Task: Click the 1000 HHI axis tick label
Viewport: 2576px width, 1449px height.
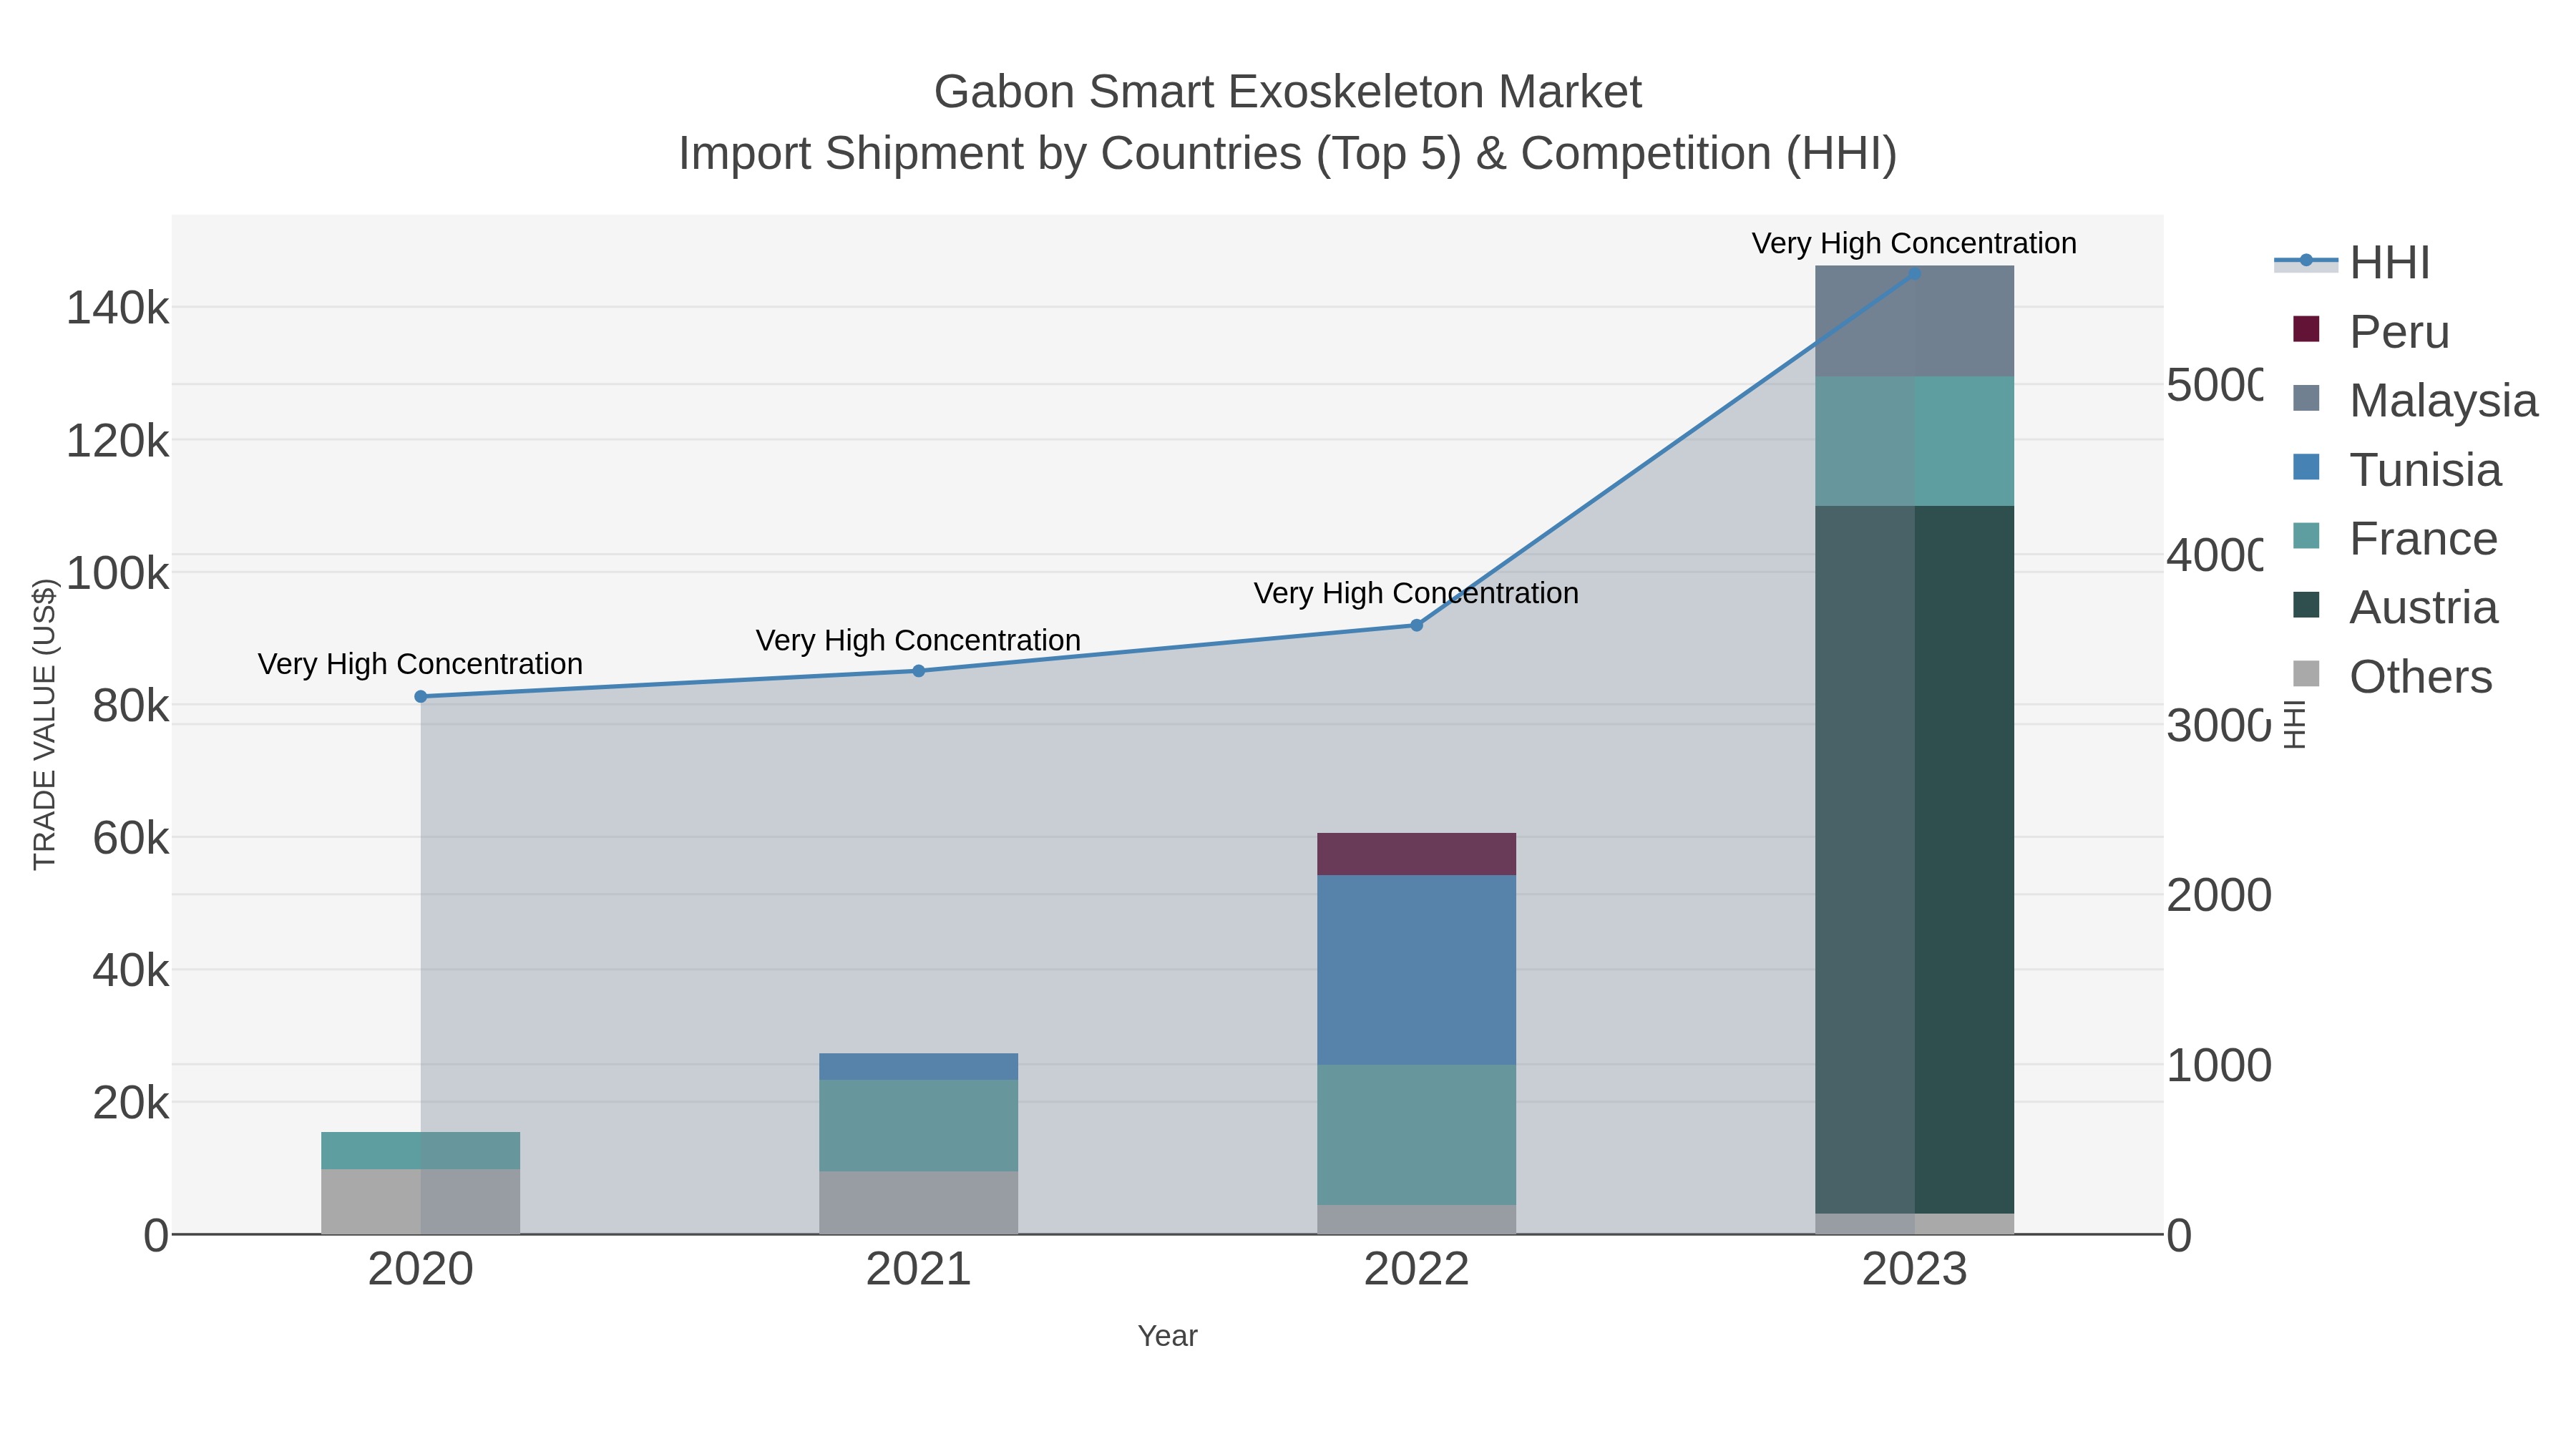Action: pos(2218,1066)
